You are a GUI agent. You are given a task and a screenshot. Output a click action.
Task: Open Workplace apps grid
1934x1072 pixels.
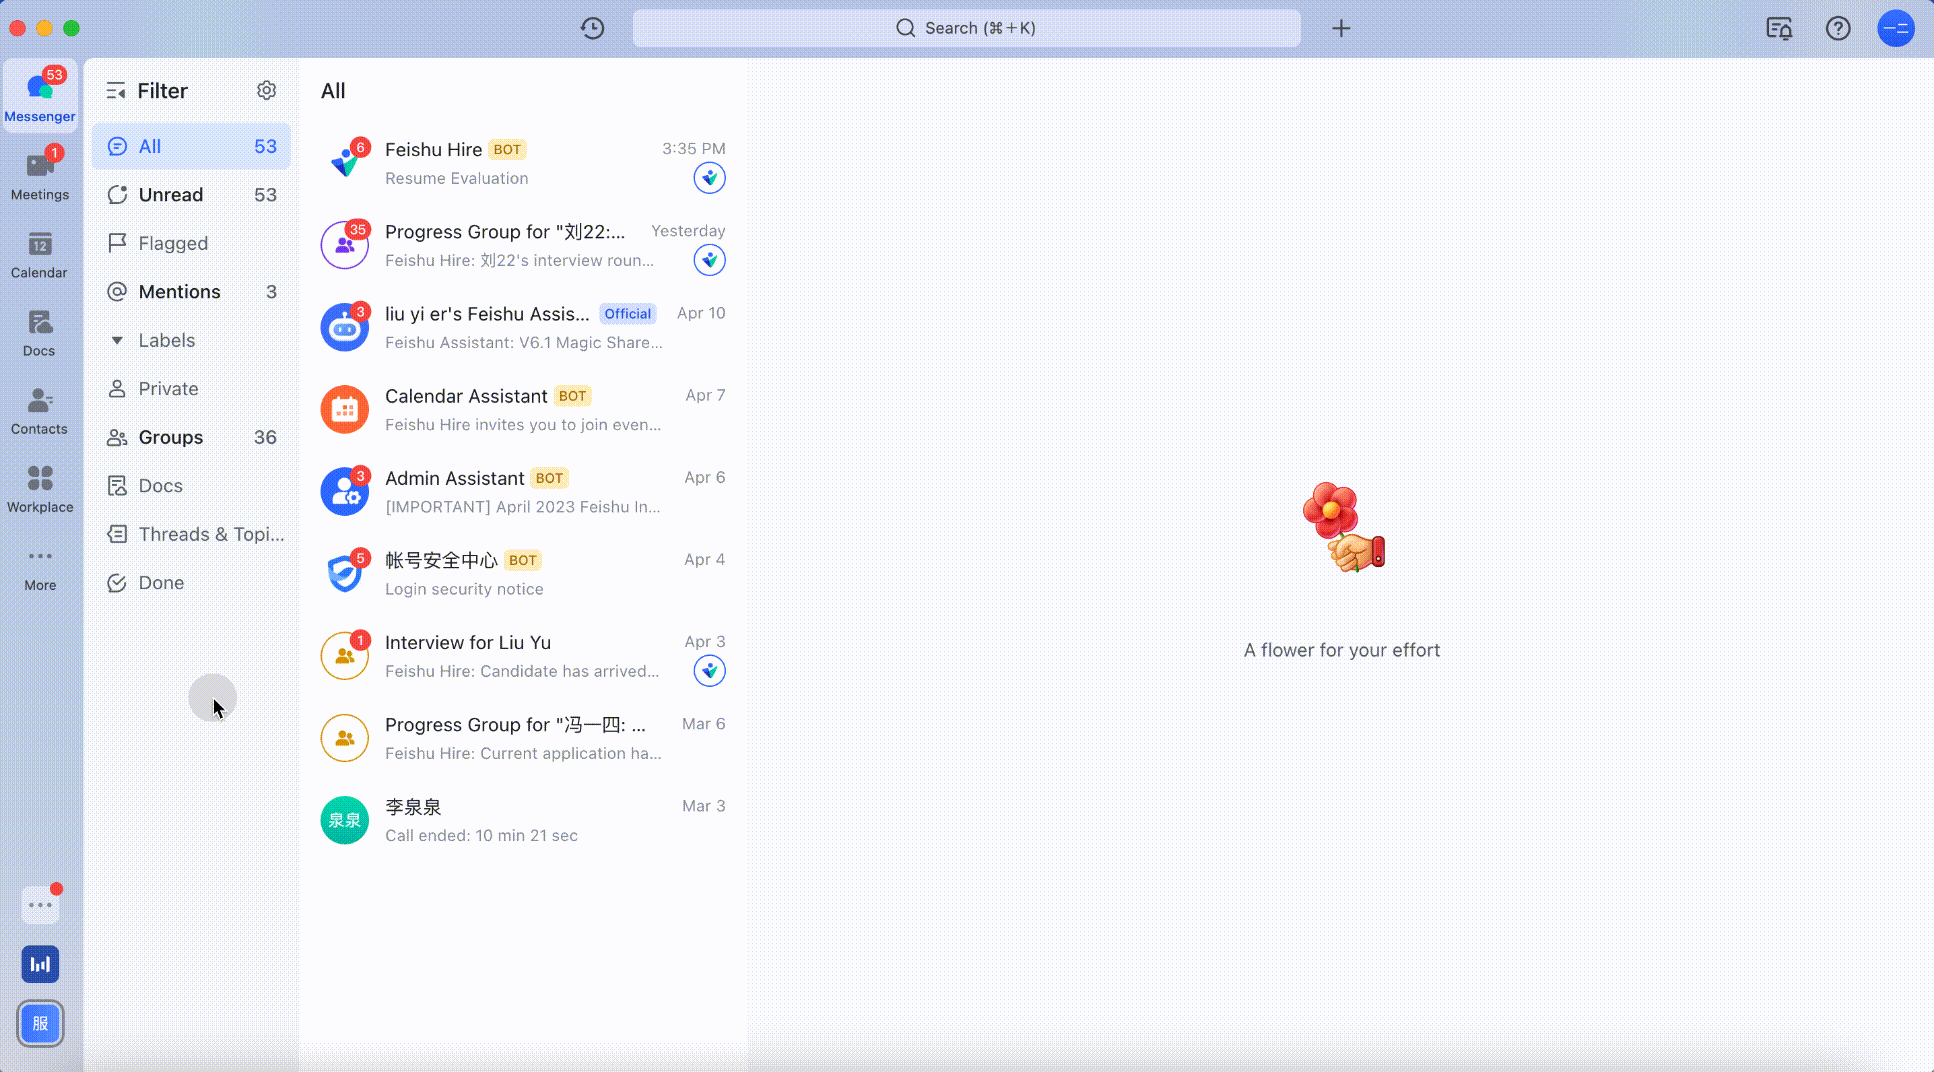[40, 488]
